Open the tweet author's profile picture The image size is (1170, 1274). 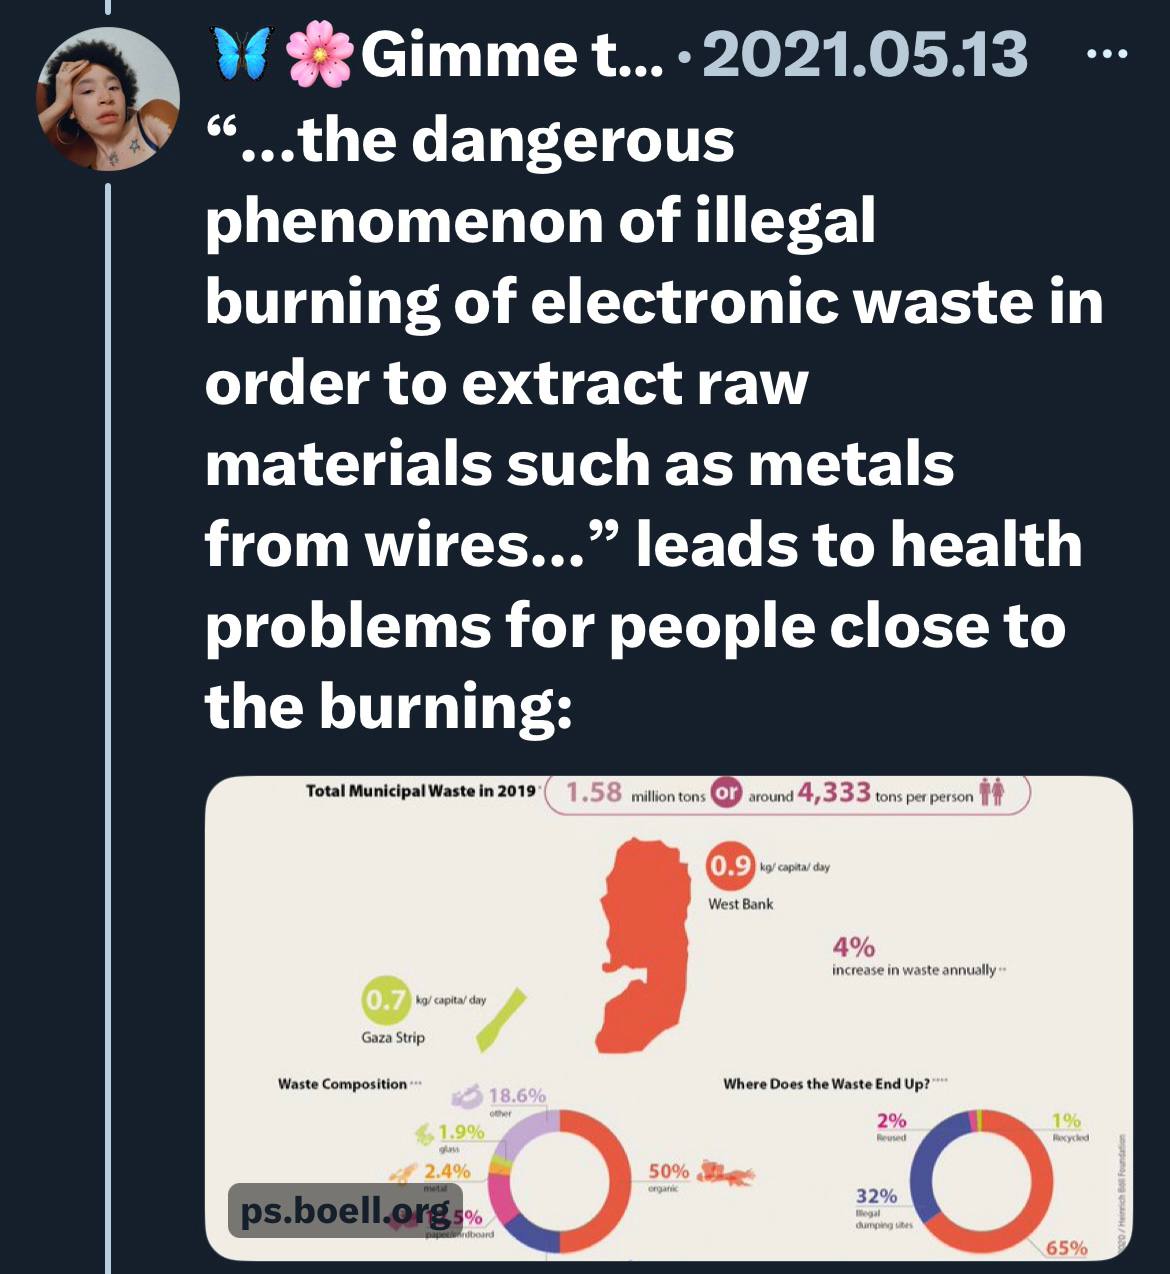[x=108, y=98]
